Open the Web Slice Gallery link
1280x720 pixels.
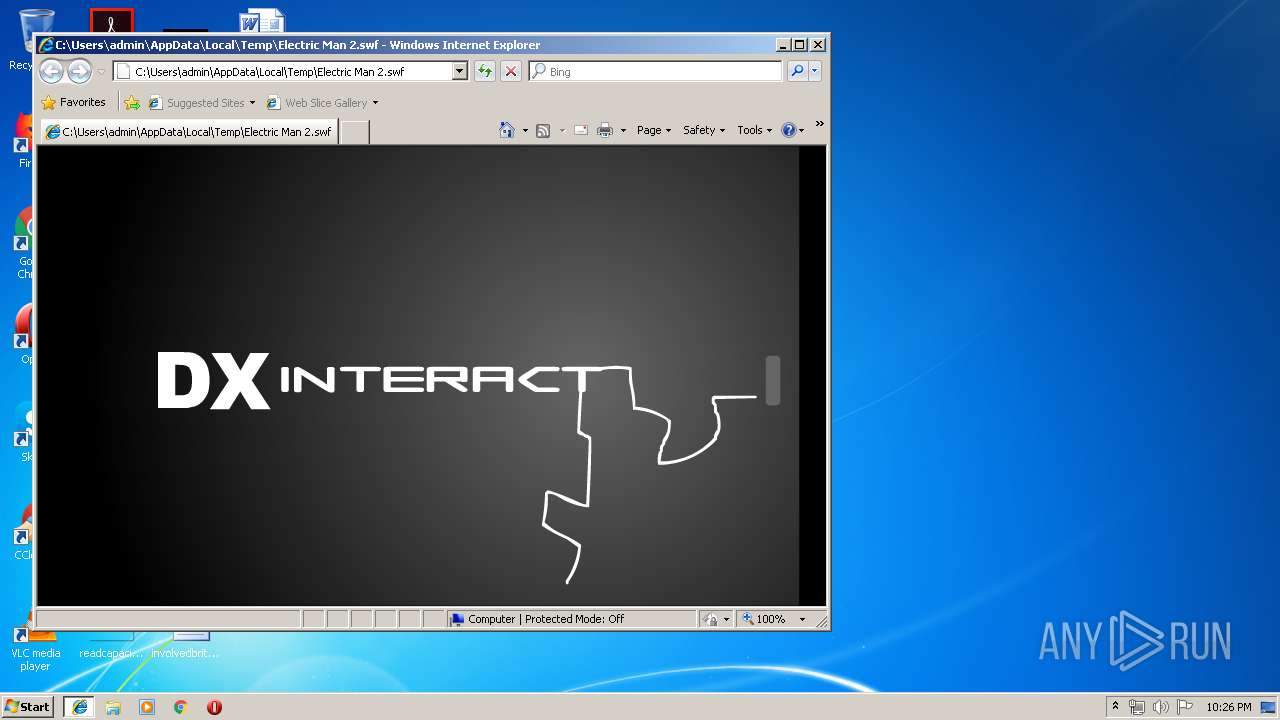point(316,102)
